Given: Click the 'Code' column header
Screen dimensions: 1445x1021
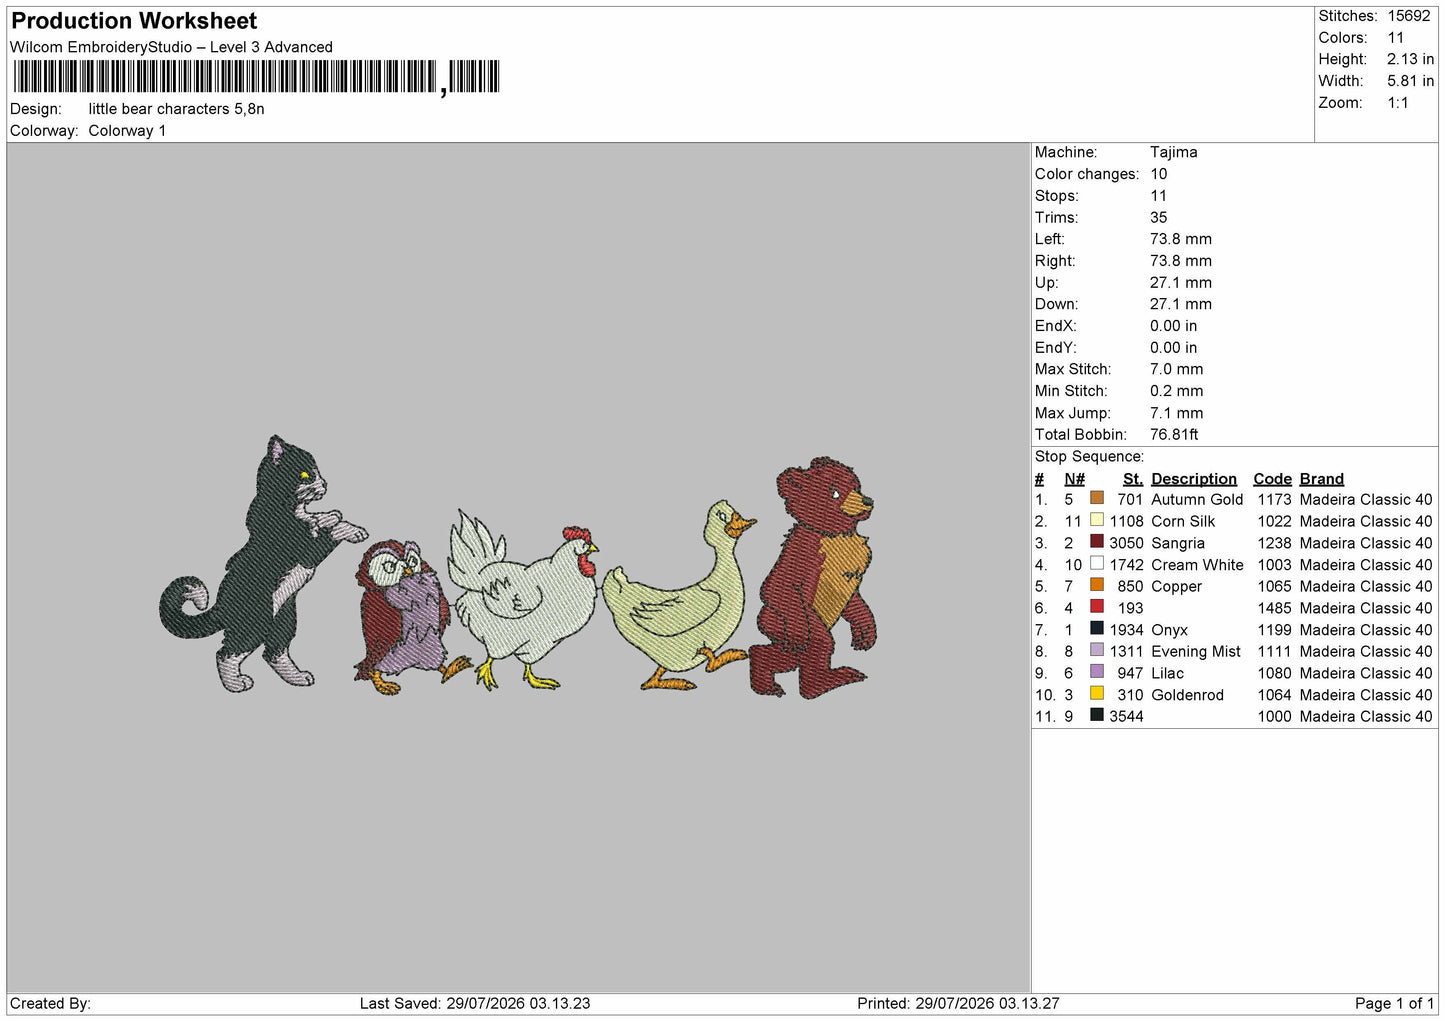Looking at the screenshot, I should [1272, 479].
